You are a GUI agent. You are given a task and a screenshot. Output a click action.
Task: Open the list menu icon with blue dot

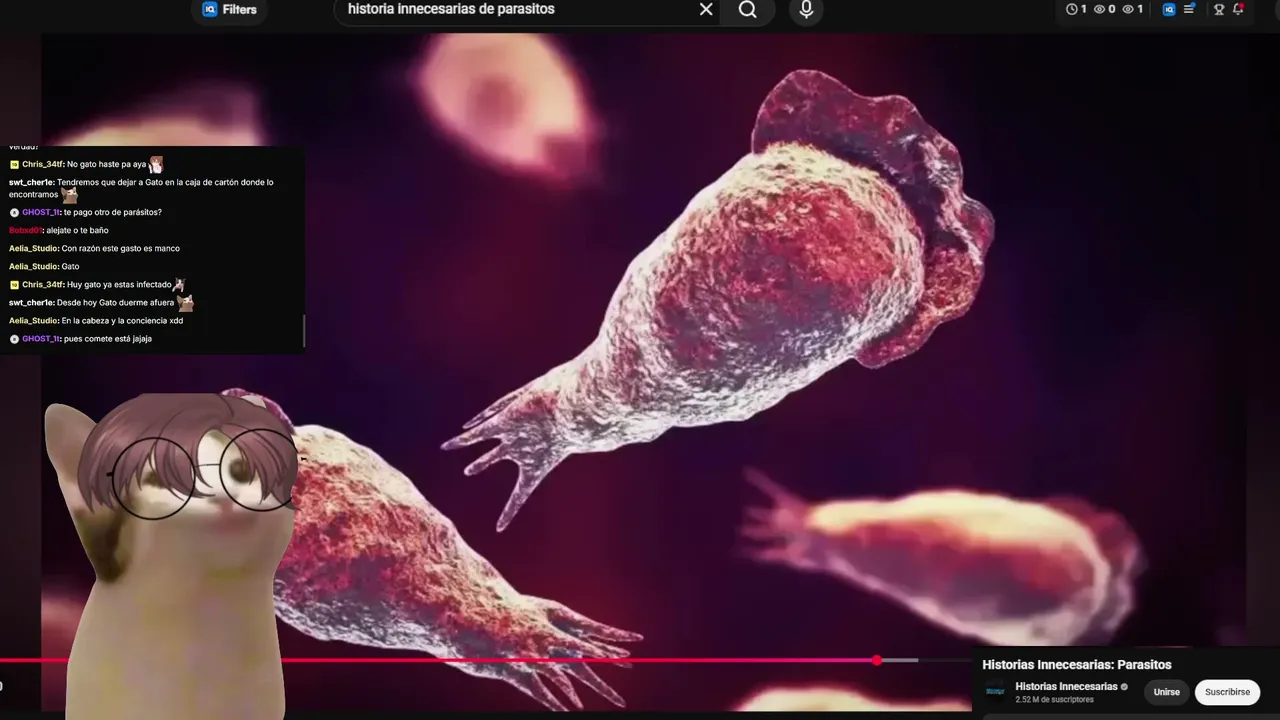point(1189,10)
